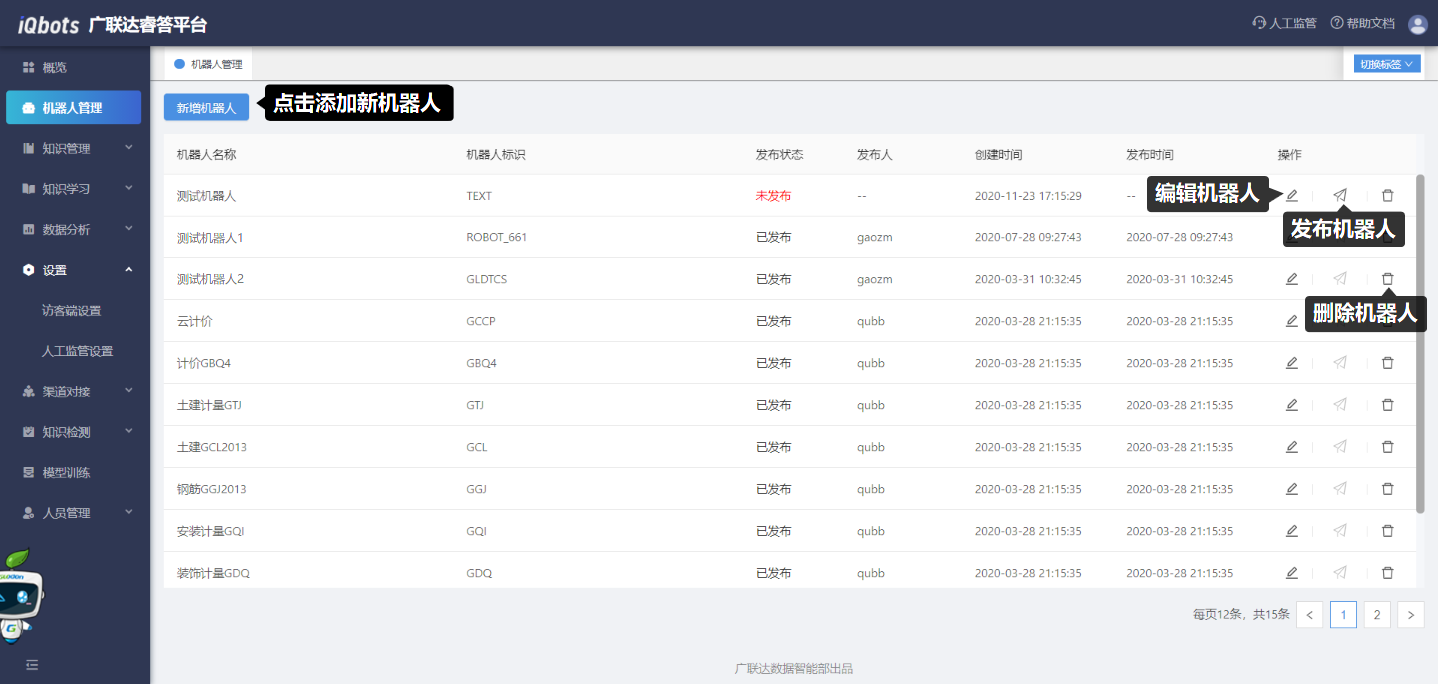Image resolution: width=1438 pixels, height=684 pixels.
Task: Open the 切换标签 dropdown
Action: [1383, 64]
